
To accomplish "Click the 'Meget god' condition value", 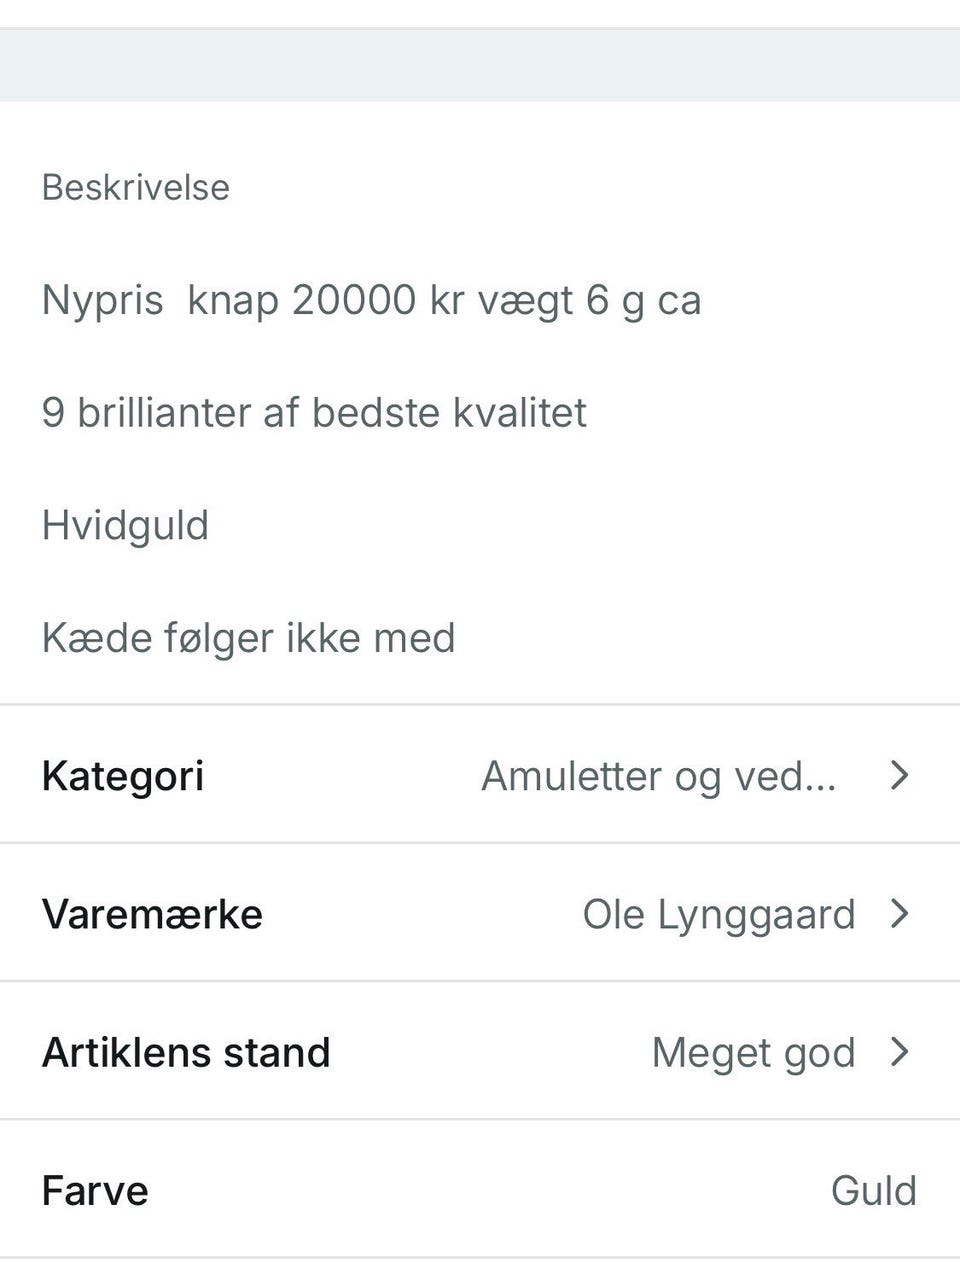I will coord(753,1052).
